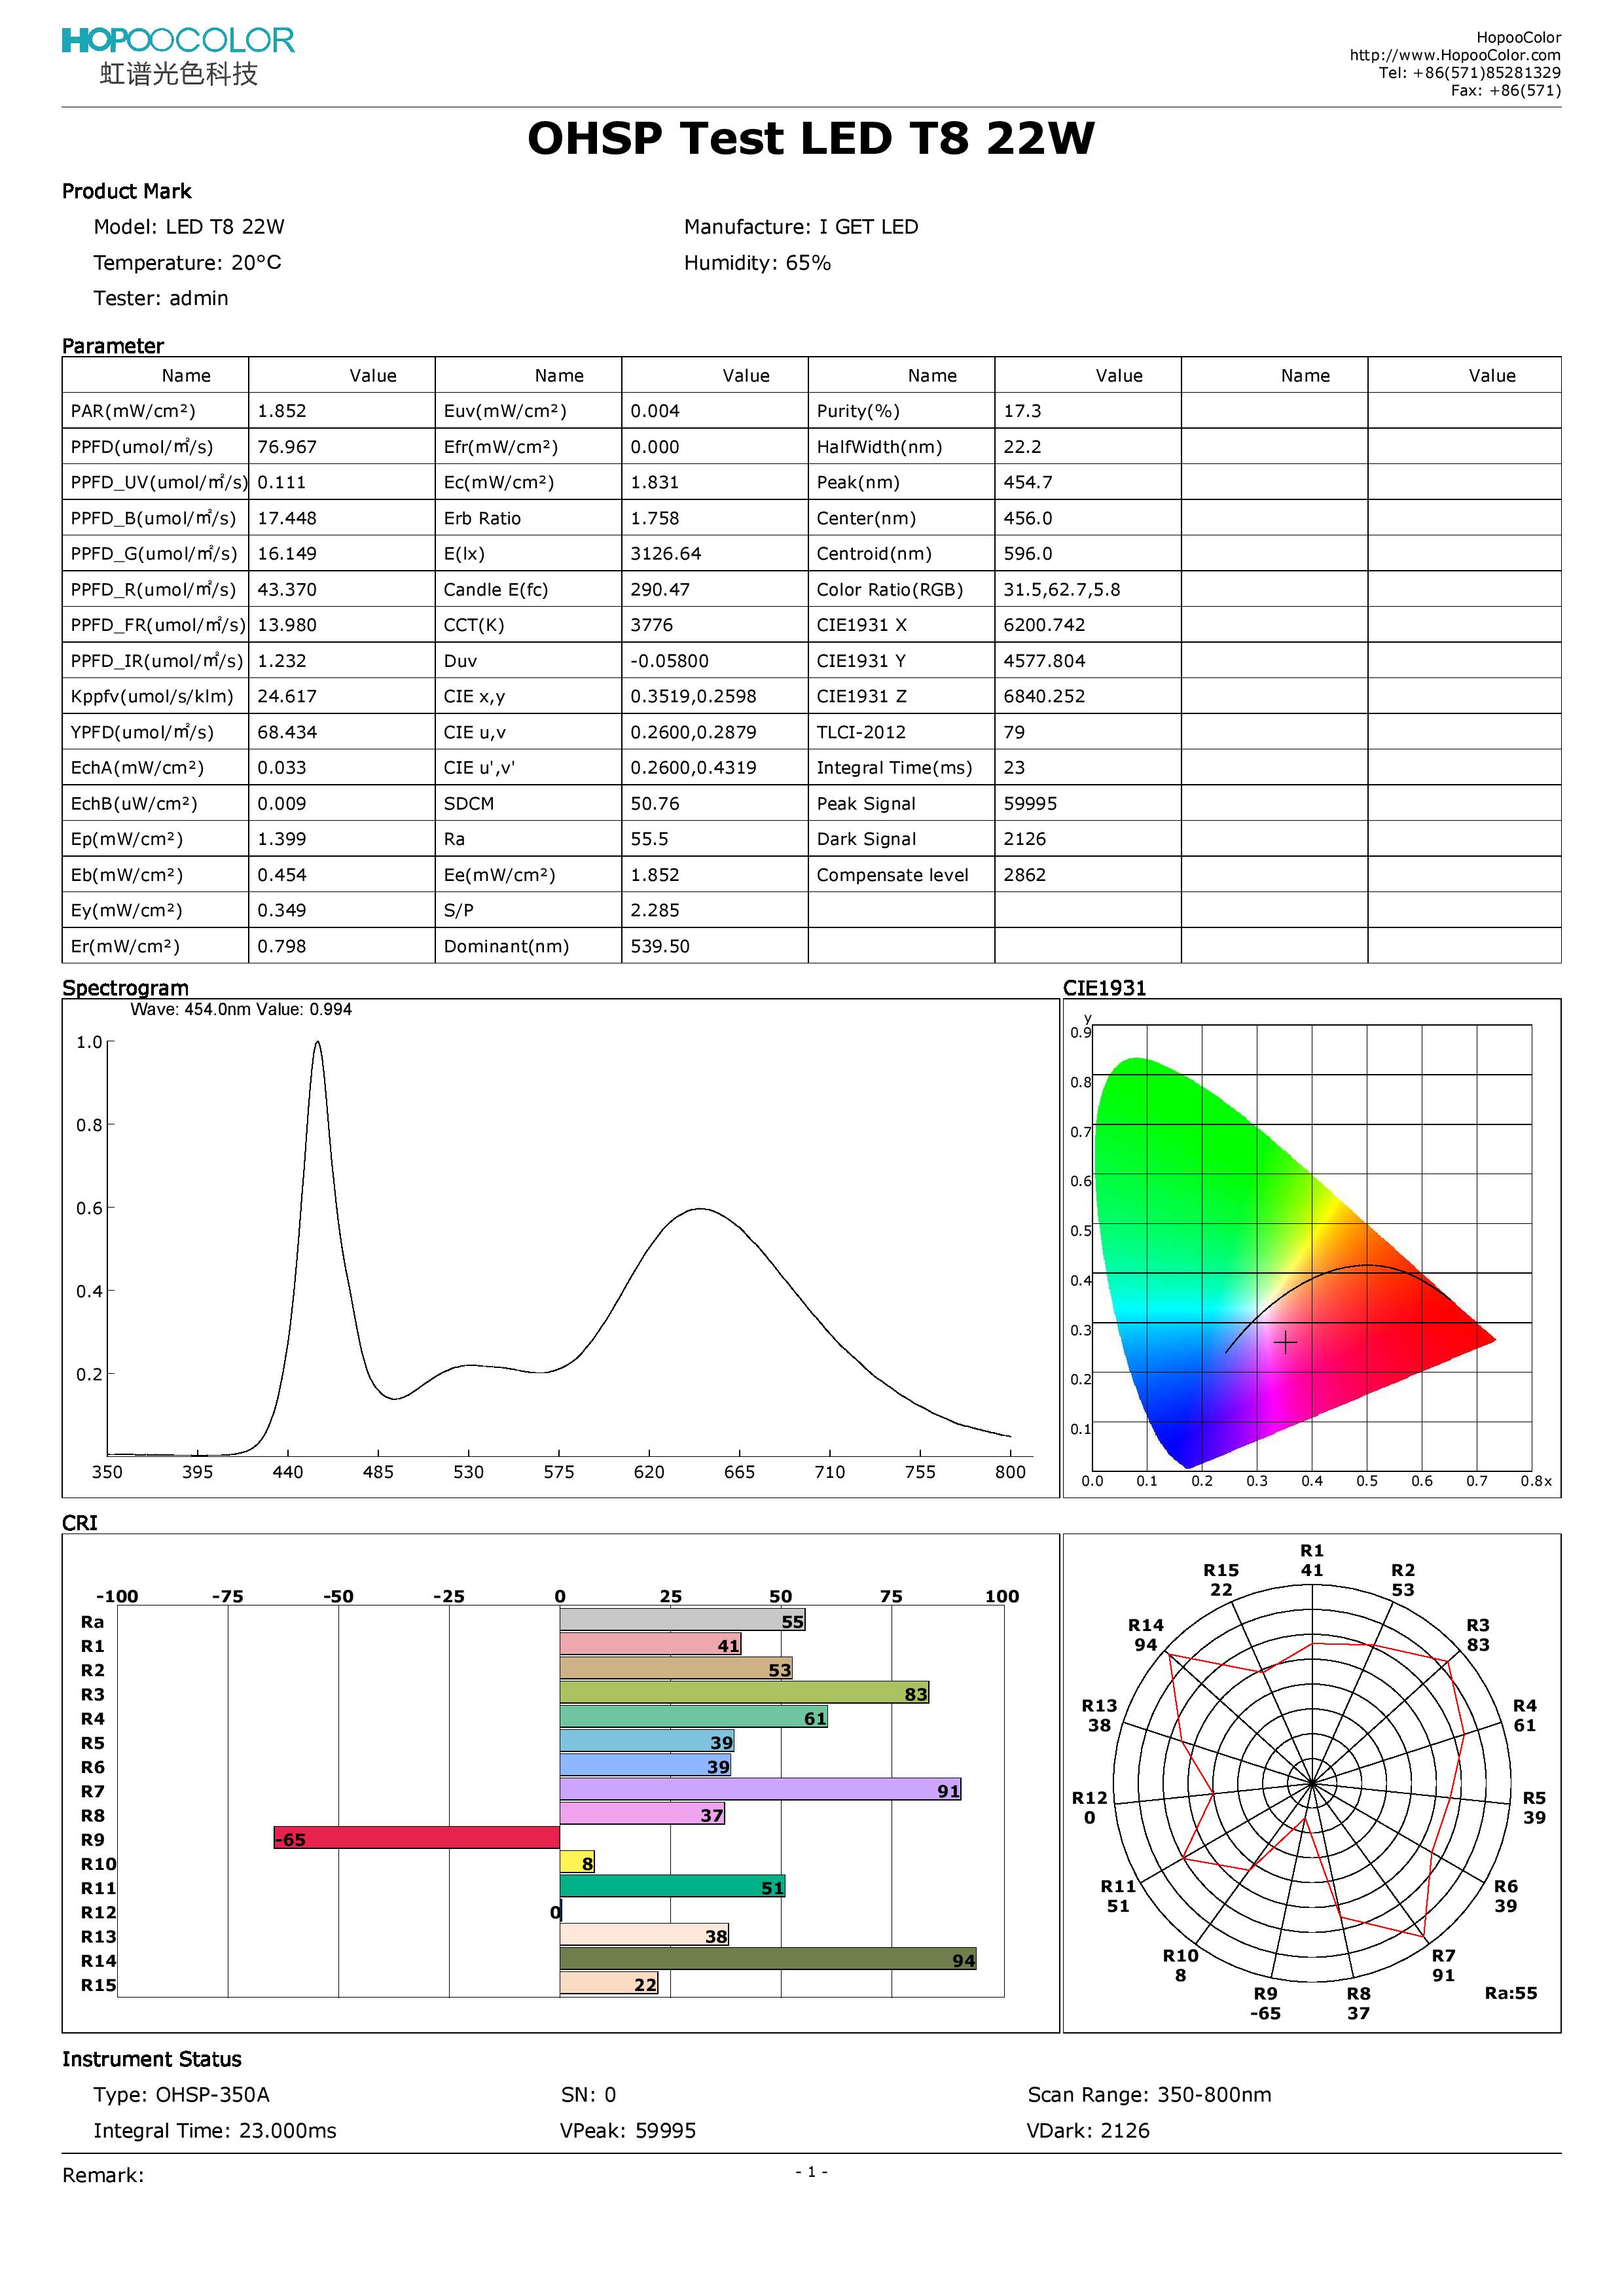Click the report title OHSP Test LED T8 22W

coord(811,138)
